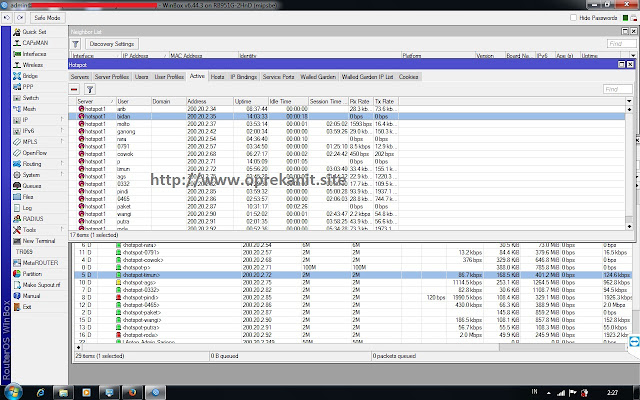This screenshot has width=640, height=400.
Task: Open Quick Set in the sidebar
Action: 34,32
